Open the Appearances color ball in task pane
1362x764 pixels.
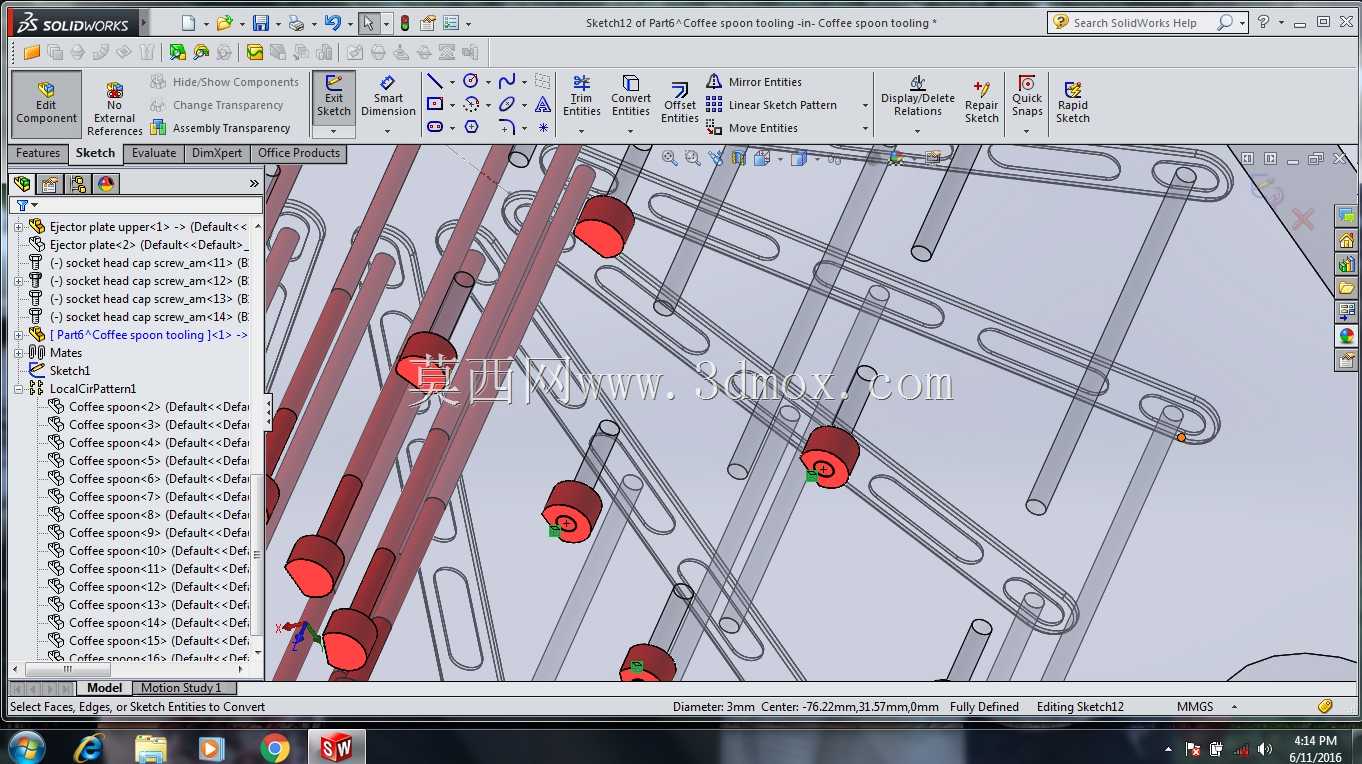(1346, 337)
